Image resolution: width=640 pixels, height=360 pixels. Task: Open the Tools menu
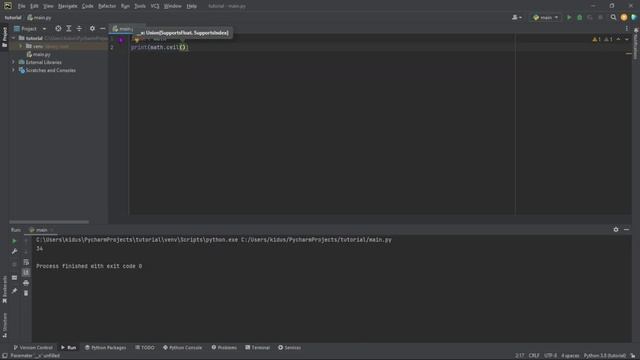pyautogui.click(x=140, y=6)
